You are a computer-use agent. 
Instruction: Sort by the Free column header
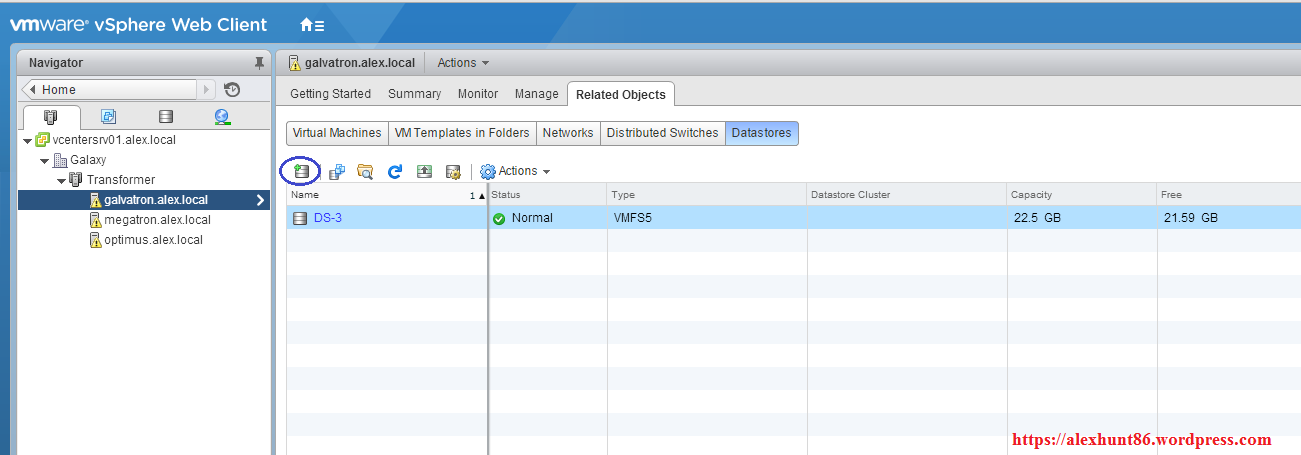(1229, 195)
